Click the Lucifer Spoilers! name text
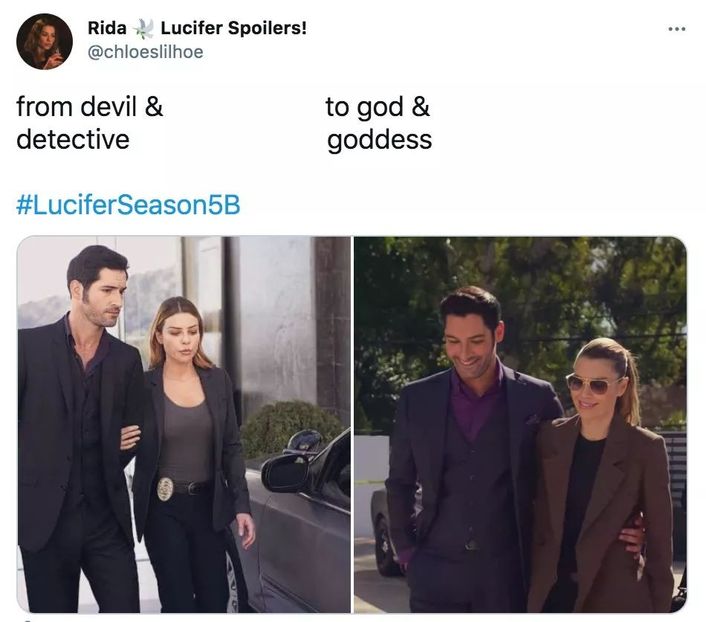 tap(234, 28)
